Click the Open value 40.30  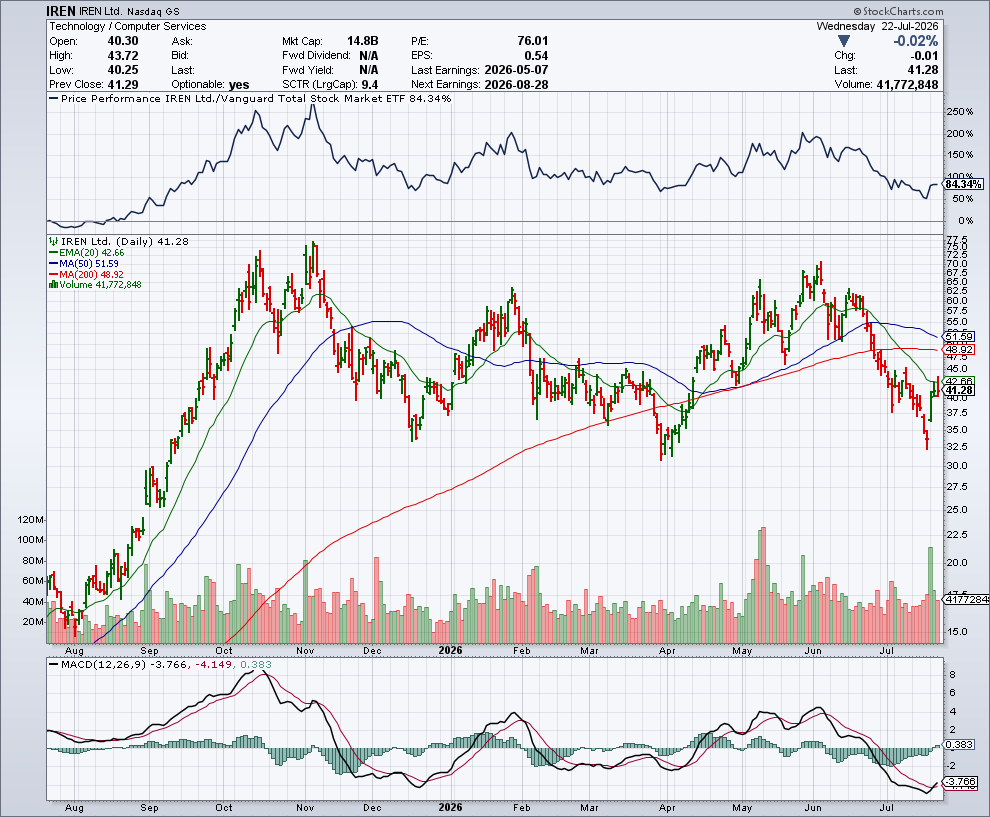(x=122, y=41)
